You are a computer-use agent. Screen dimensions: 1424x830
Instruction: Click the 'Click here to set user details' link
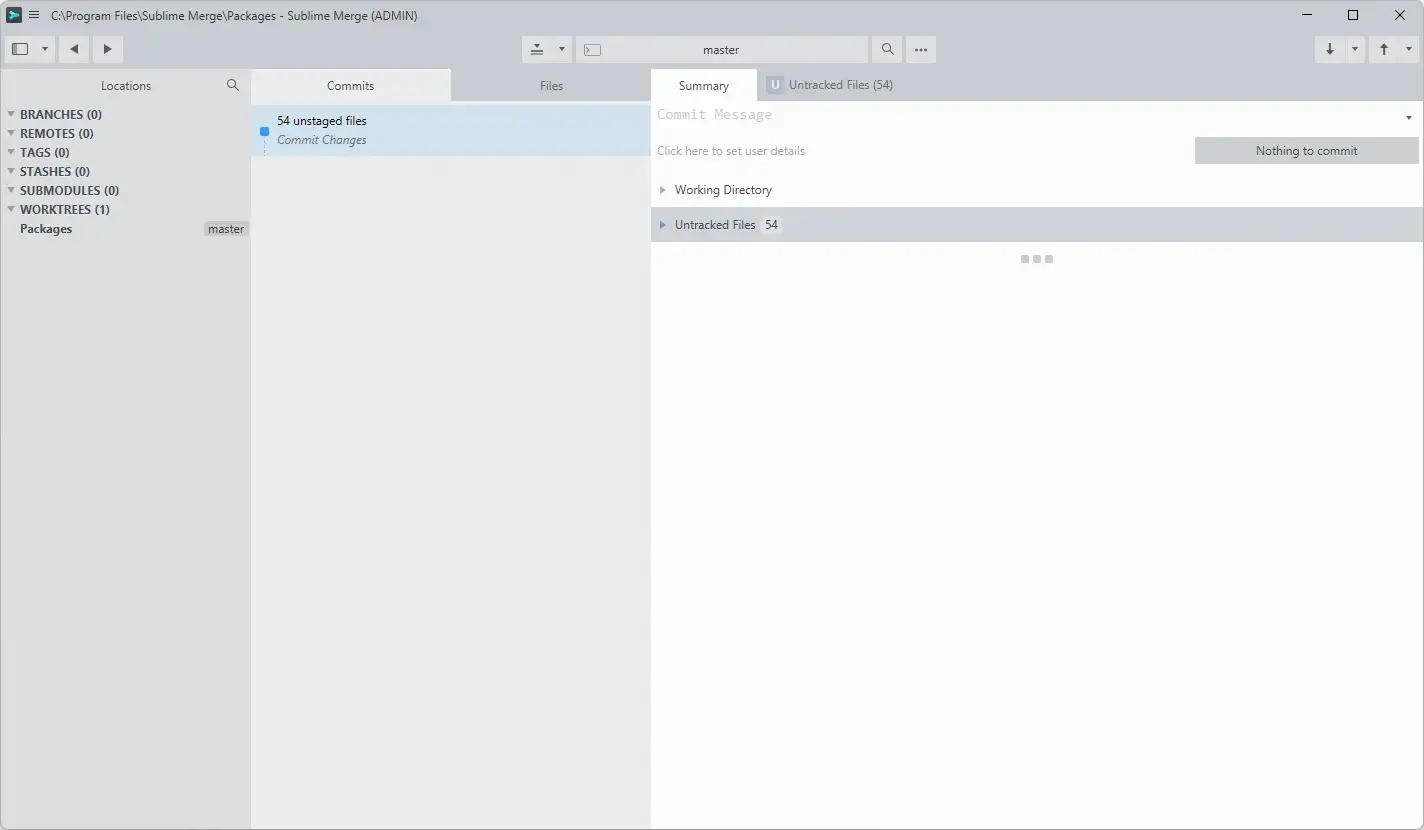pos(731,151)
